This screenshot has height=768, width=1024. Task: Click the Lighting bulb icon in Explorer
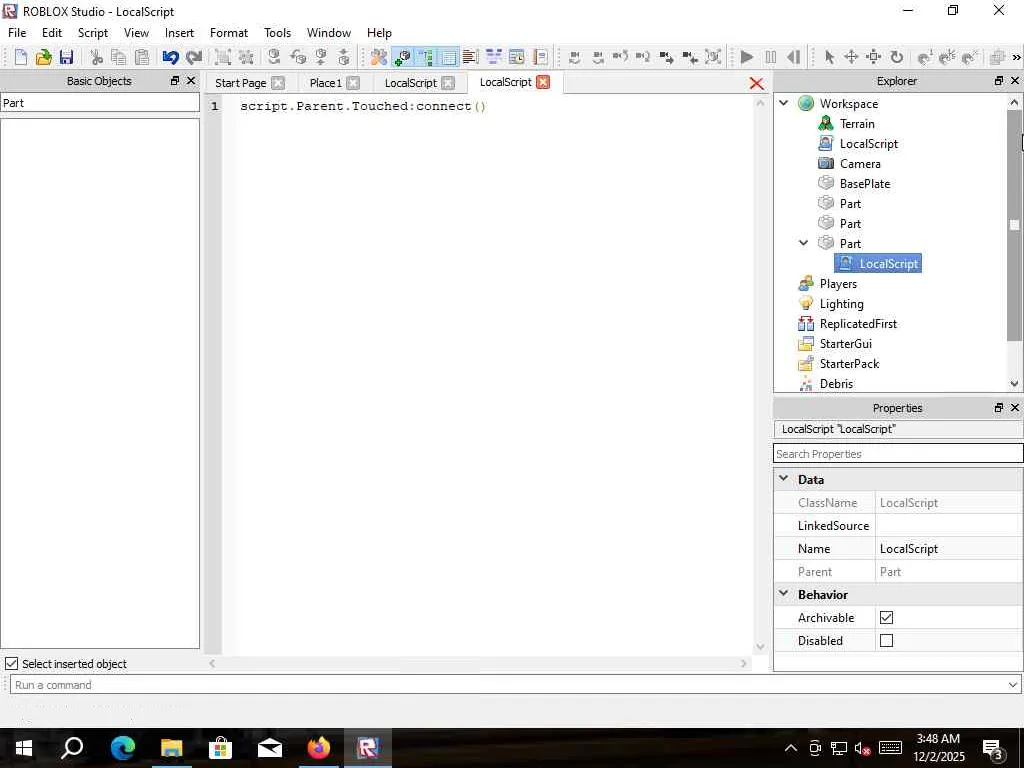click(x=806, y=304)
